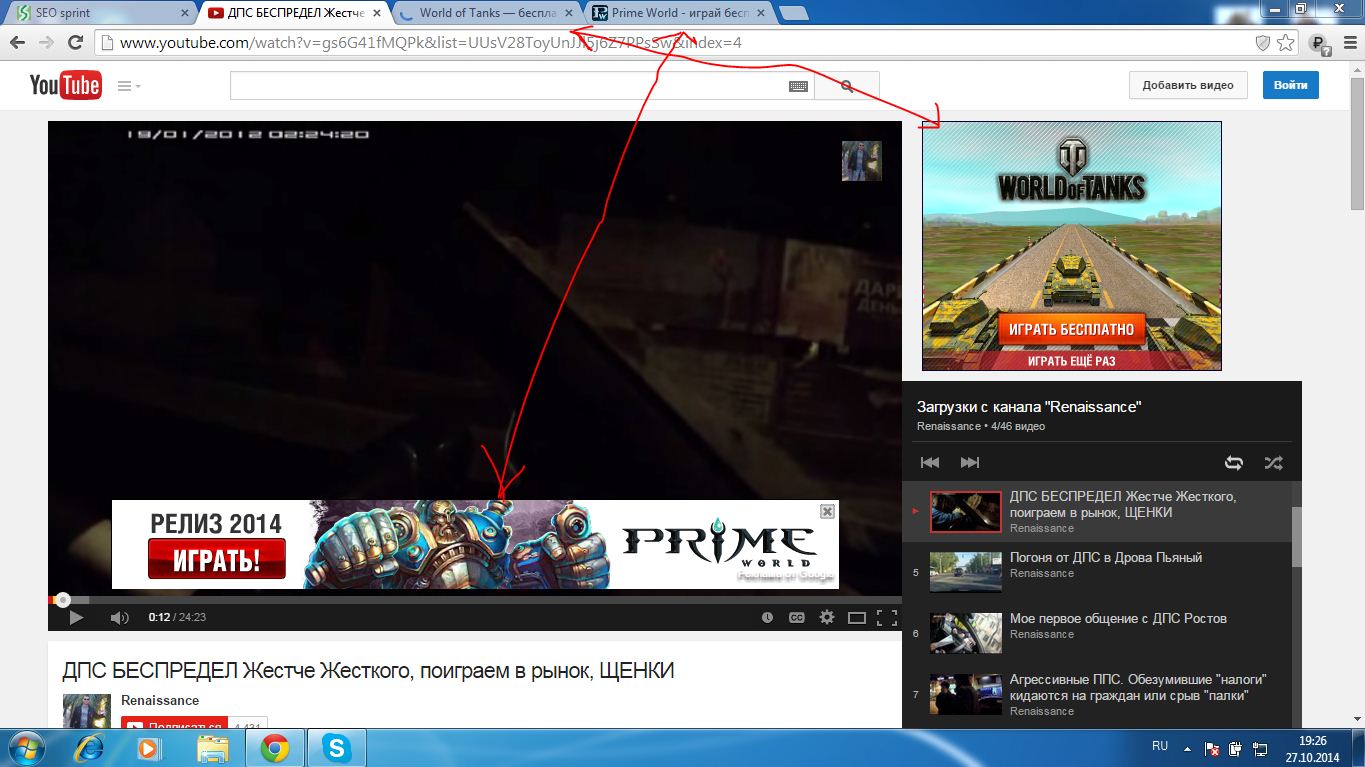Screen dimensions: 1365x767
Task: Mute the video via speaker icon
Action: point(119,617)
